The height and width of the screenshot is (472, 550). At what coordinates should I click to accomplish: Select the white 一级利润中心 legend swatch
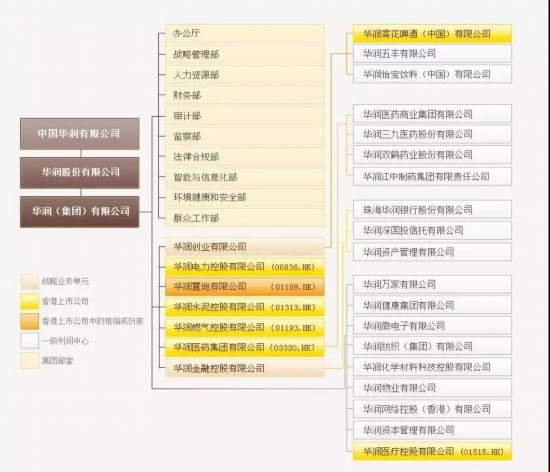(x=29, y=341)
